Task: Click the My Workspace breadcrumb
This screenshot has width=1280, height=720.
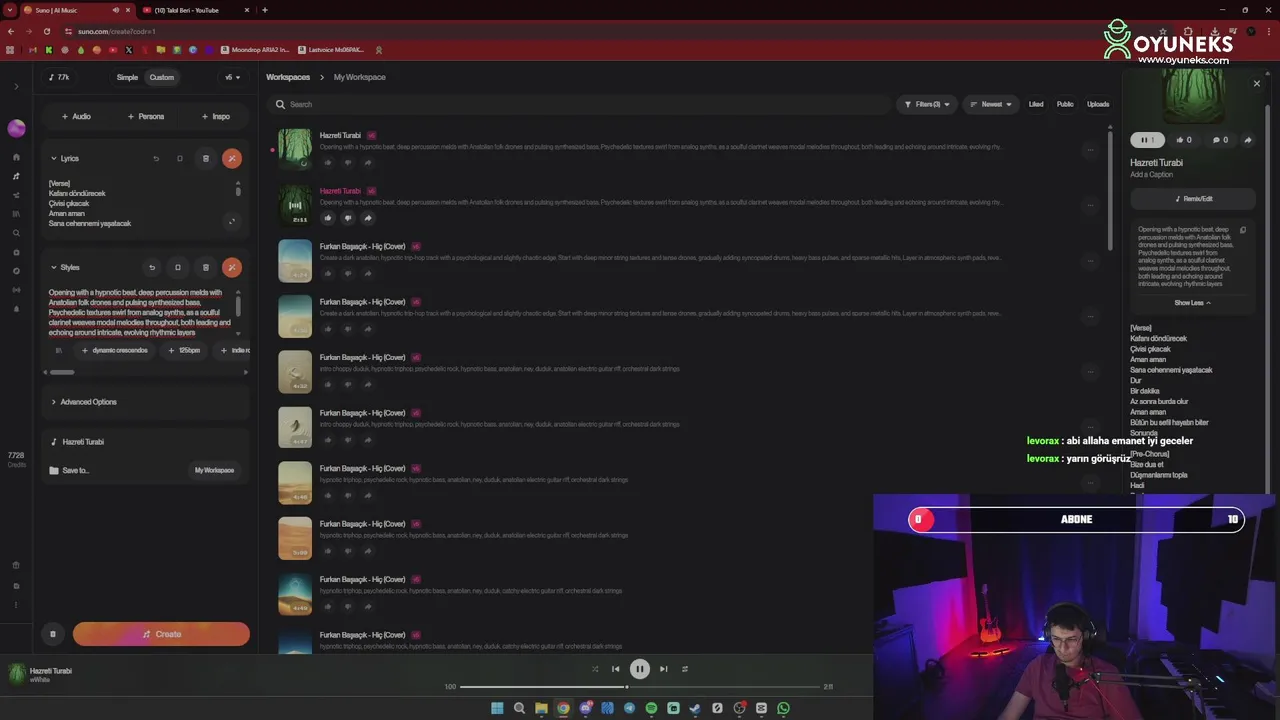Action: 359,77
